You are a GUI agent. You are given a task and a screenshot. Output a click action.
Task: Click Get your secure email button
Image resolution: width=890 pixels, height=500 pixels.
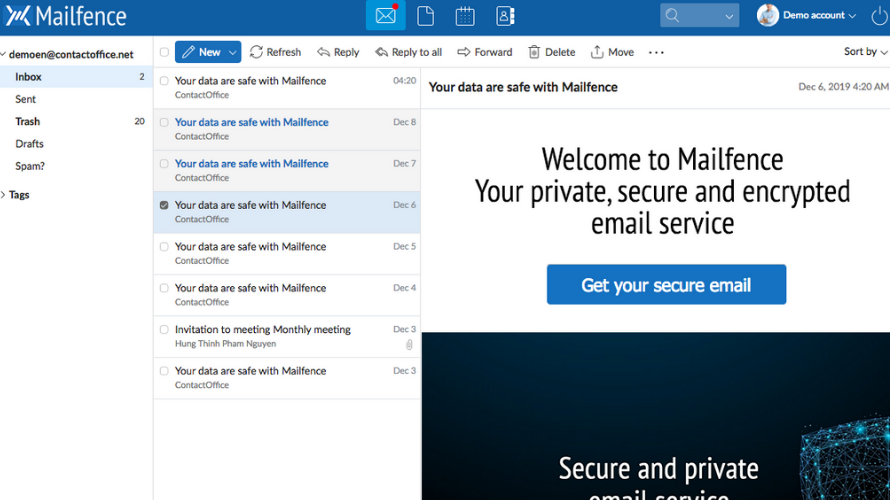[x=666, y=284]
